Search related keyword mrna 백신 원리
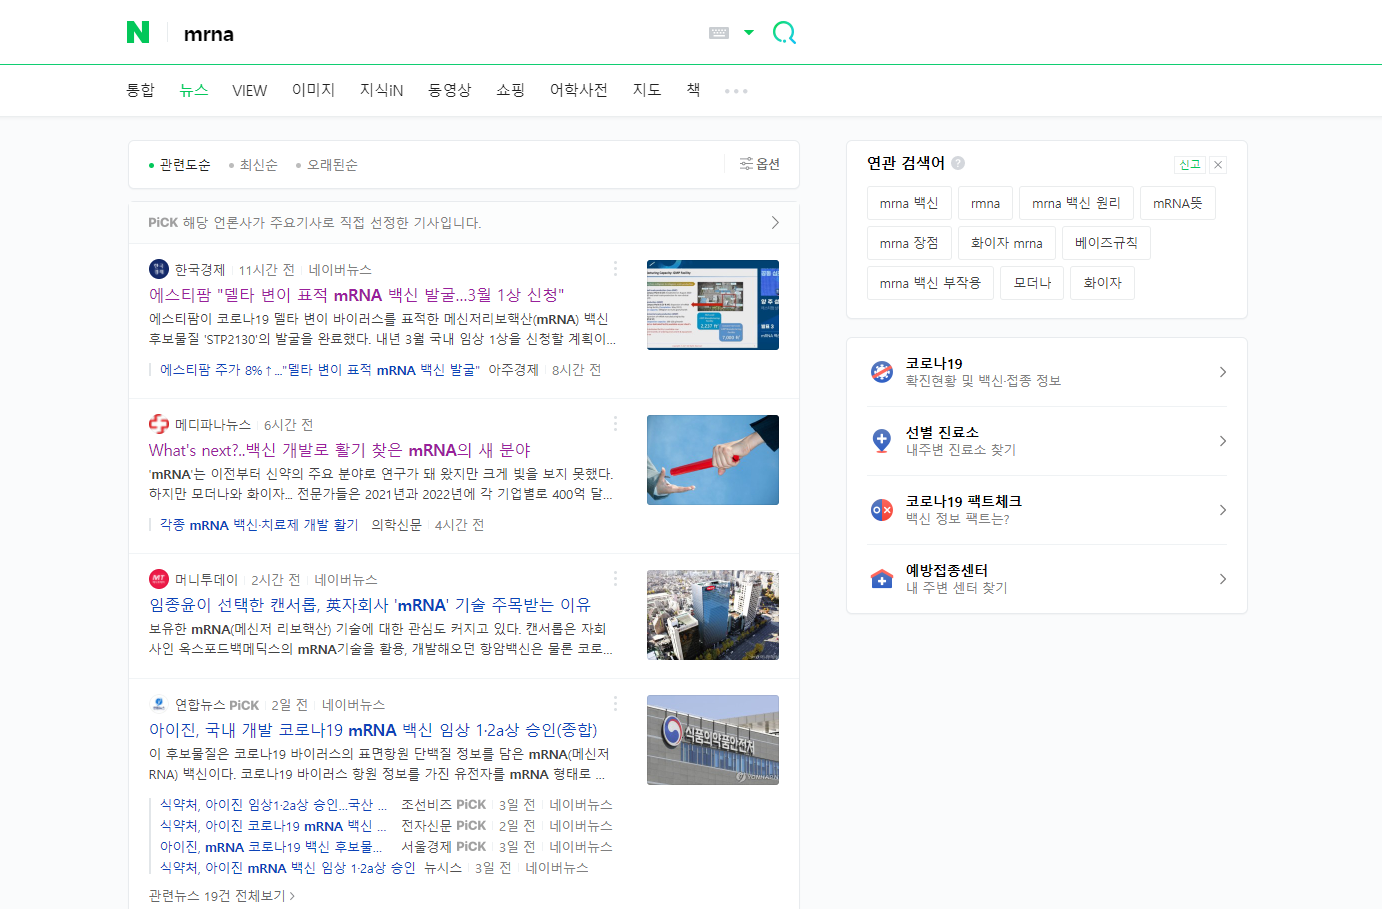Image resolution: width=1382 pixels, height=909 pixels. (x=1076, y=203)
